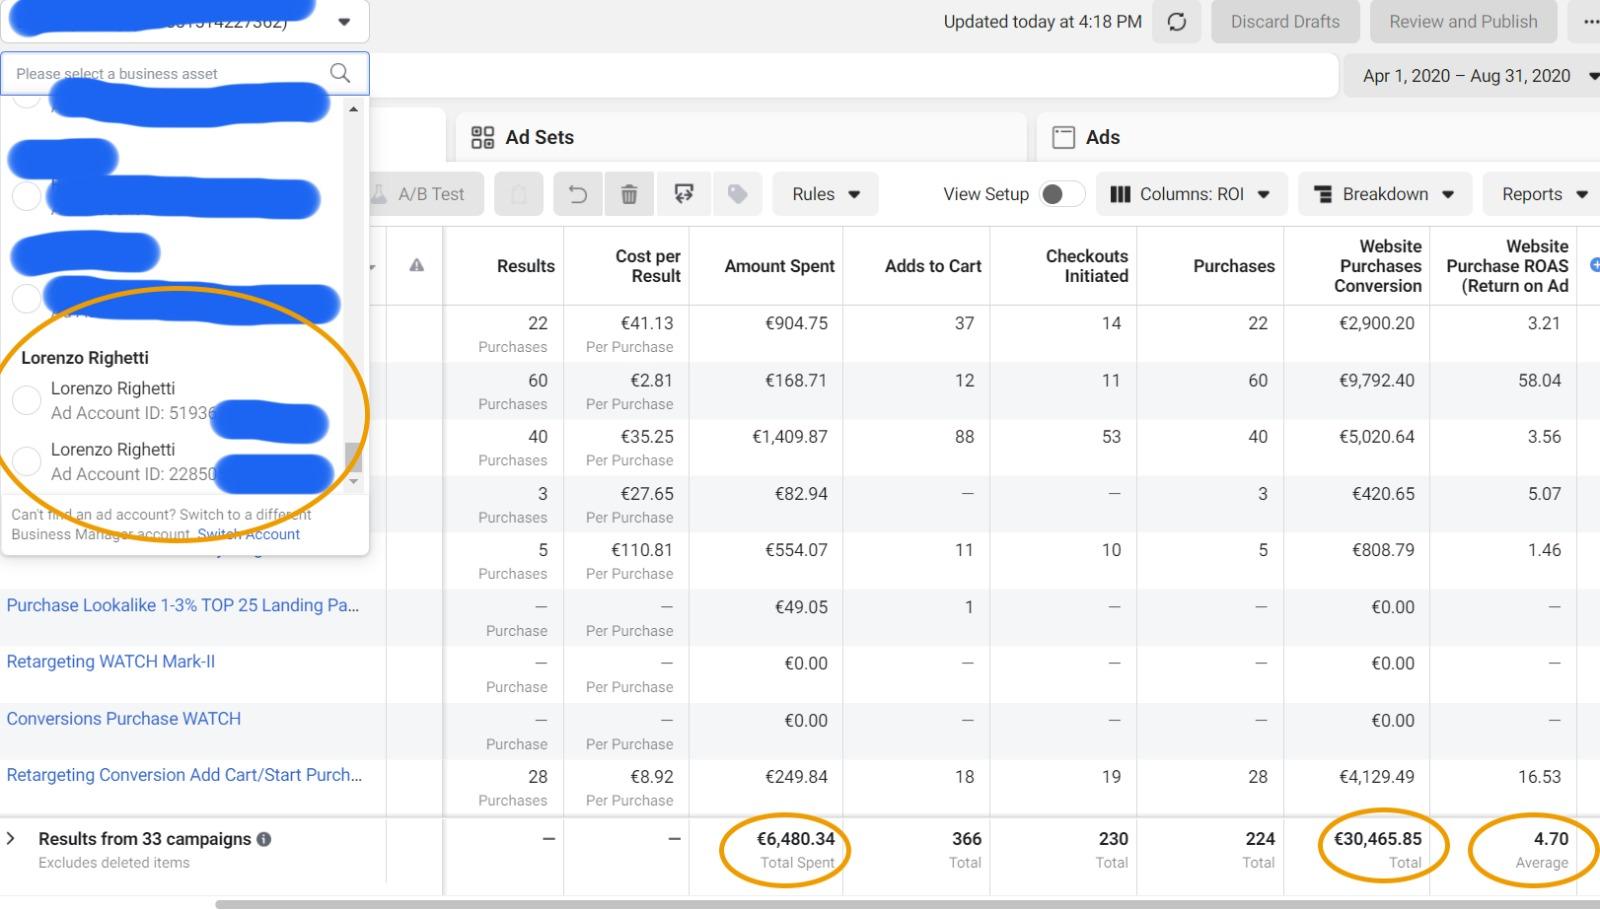Viewport: 1600px width, 910px height.
Task: Expand the Rules dropdown menu
Action: [x=825, y=194]
